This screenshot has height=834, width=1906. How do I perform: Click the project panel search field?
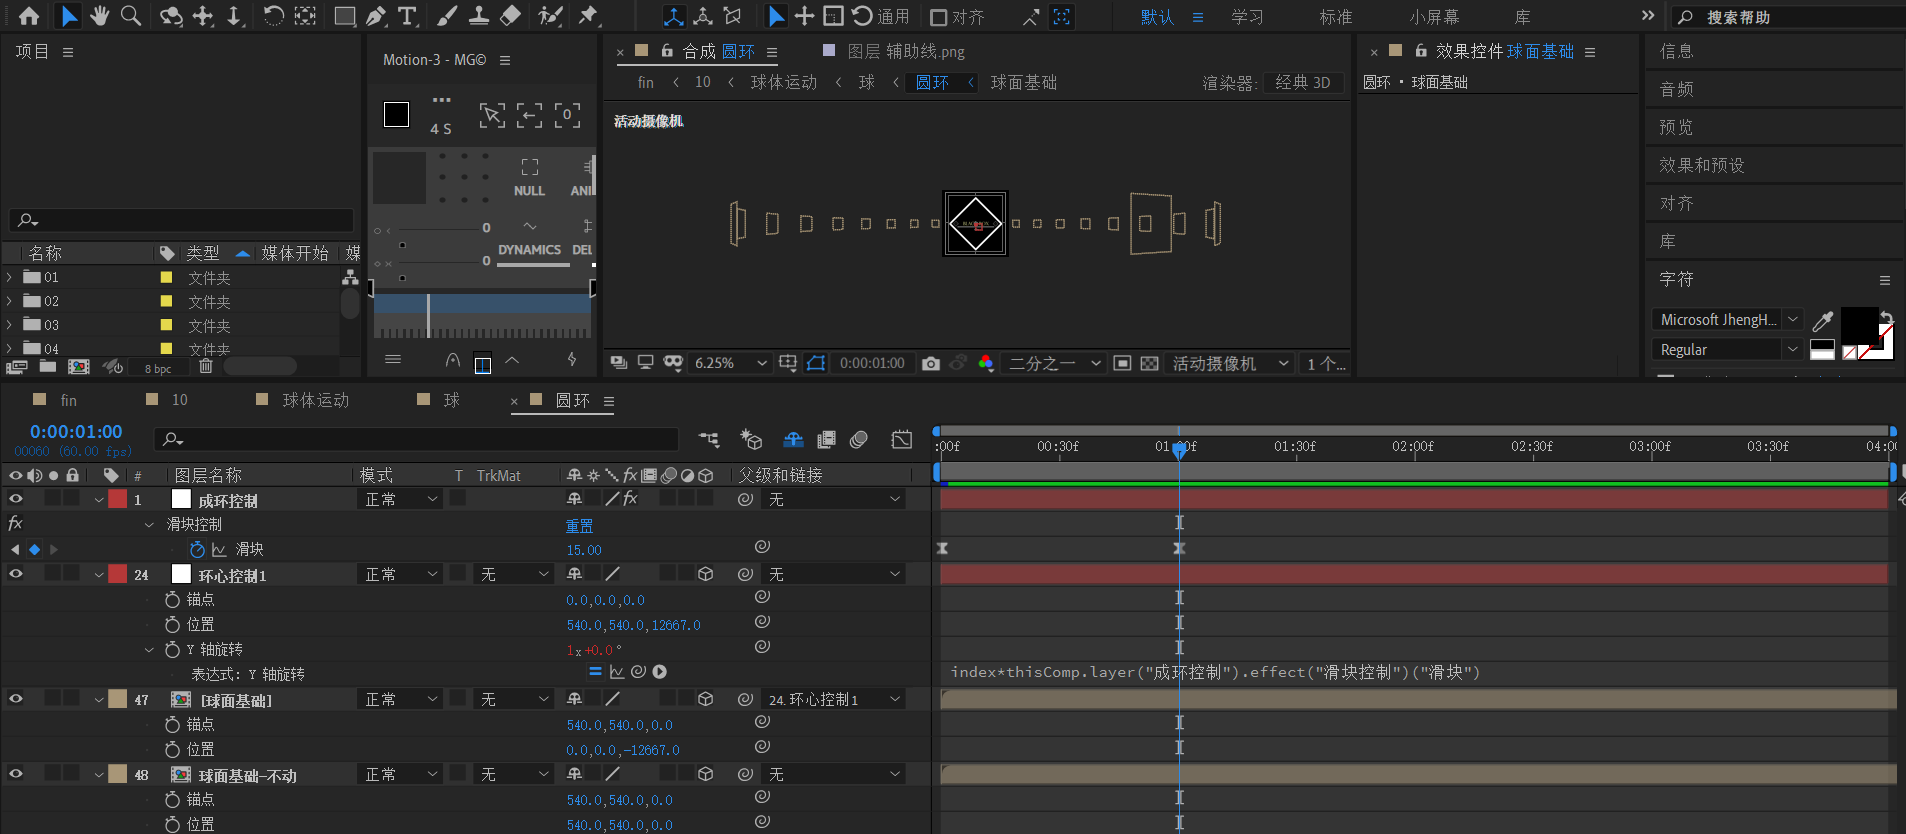click(x=181, y=220)
